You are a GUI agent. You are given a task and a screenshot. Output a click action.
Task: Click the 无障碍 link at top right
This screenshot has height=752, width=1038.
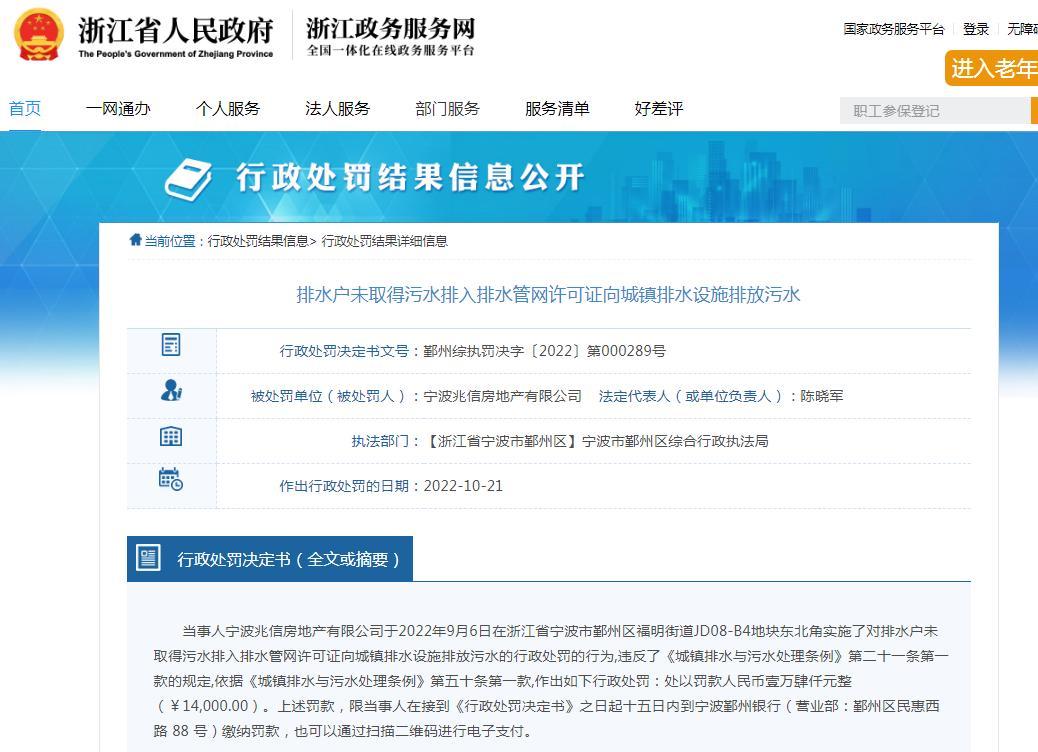1022,29
